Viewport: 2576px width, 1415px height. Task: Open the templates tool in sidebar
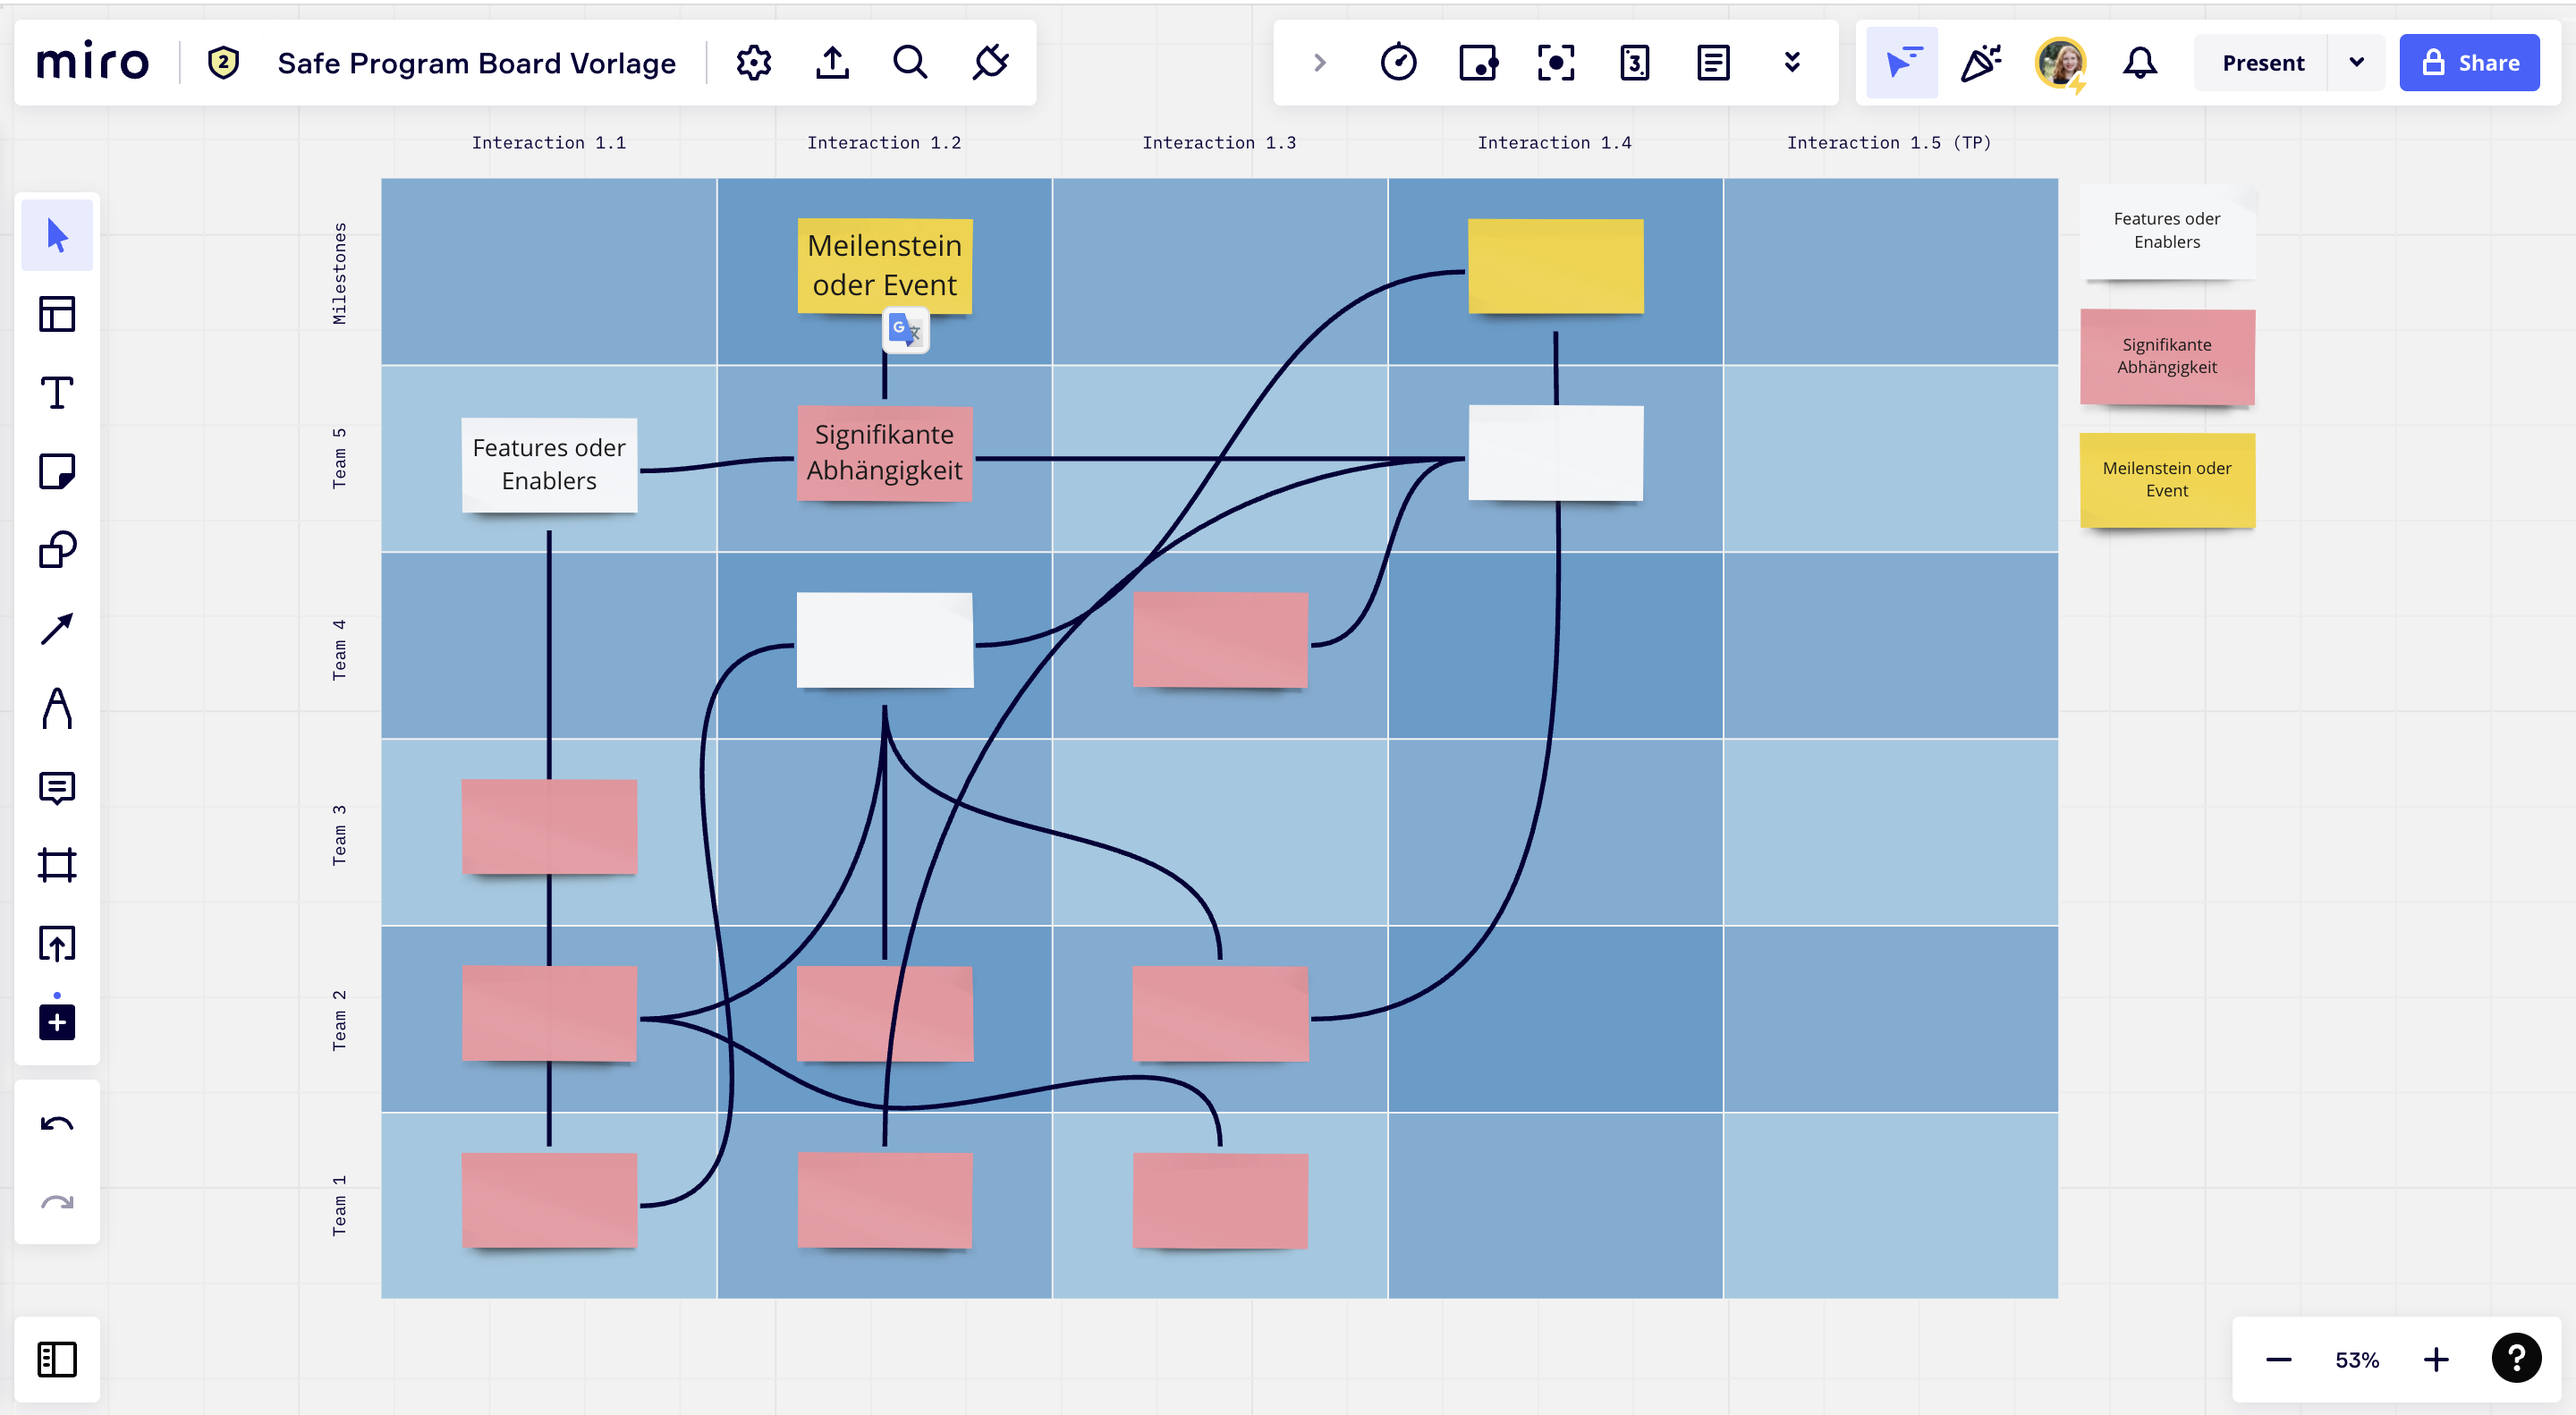57,314
